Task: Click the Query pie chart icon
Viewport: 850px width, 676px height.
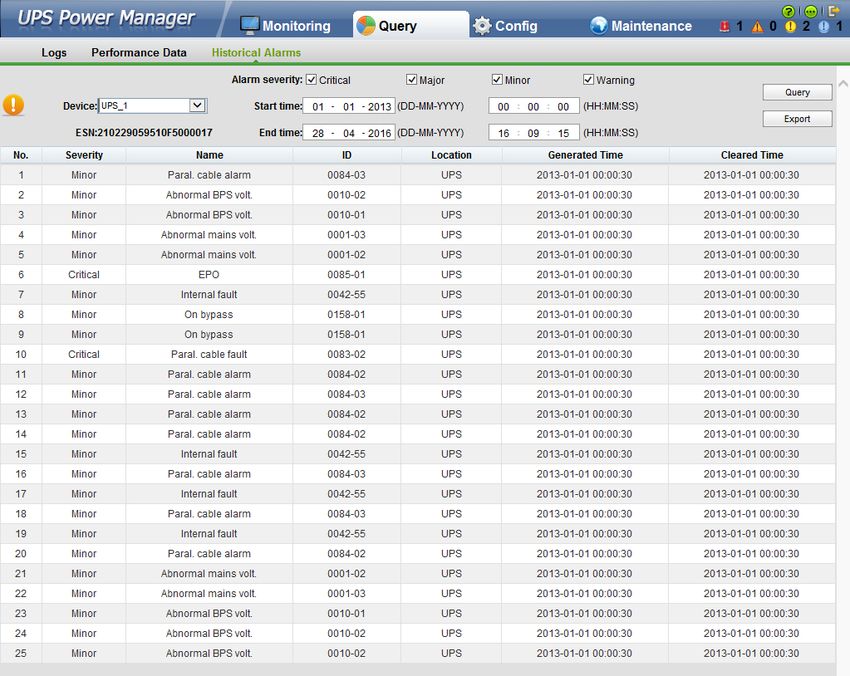Action: click(366, 25)
